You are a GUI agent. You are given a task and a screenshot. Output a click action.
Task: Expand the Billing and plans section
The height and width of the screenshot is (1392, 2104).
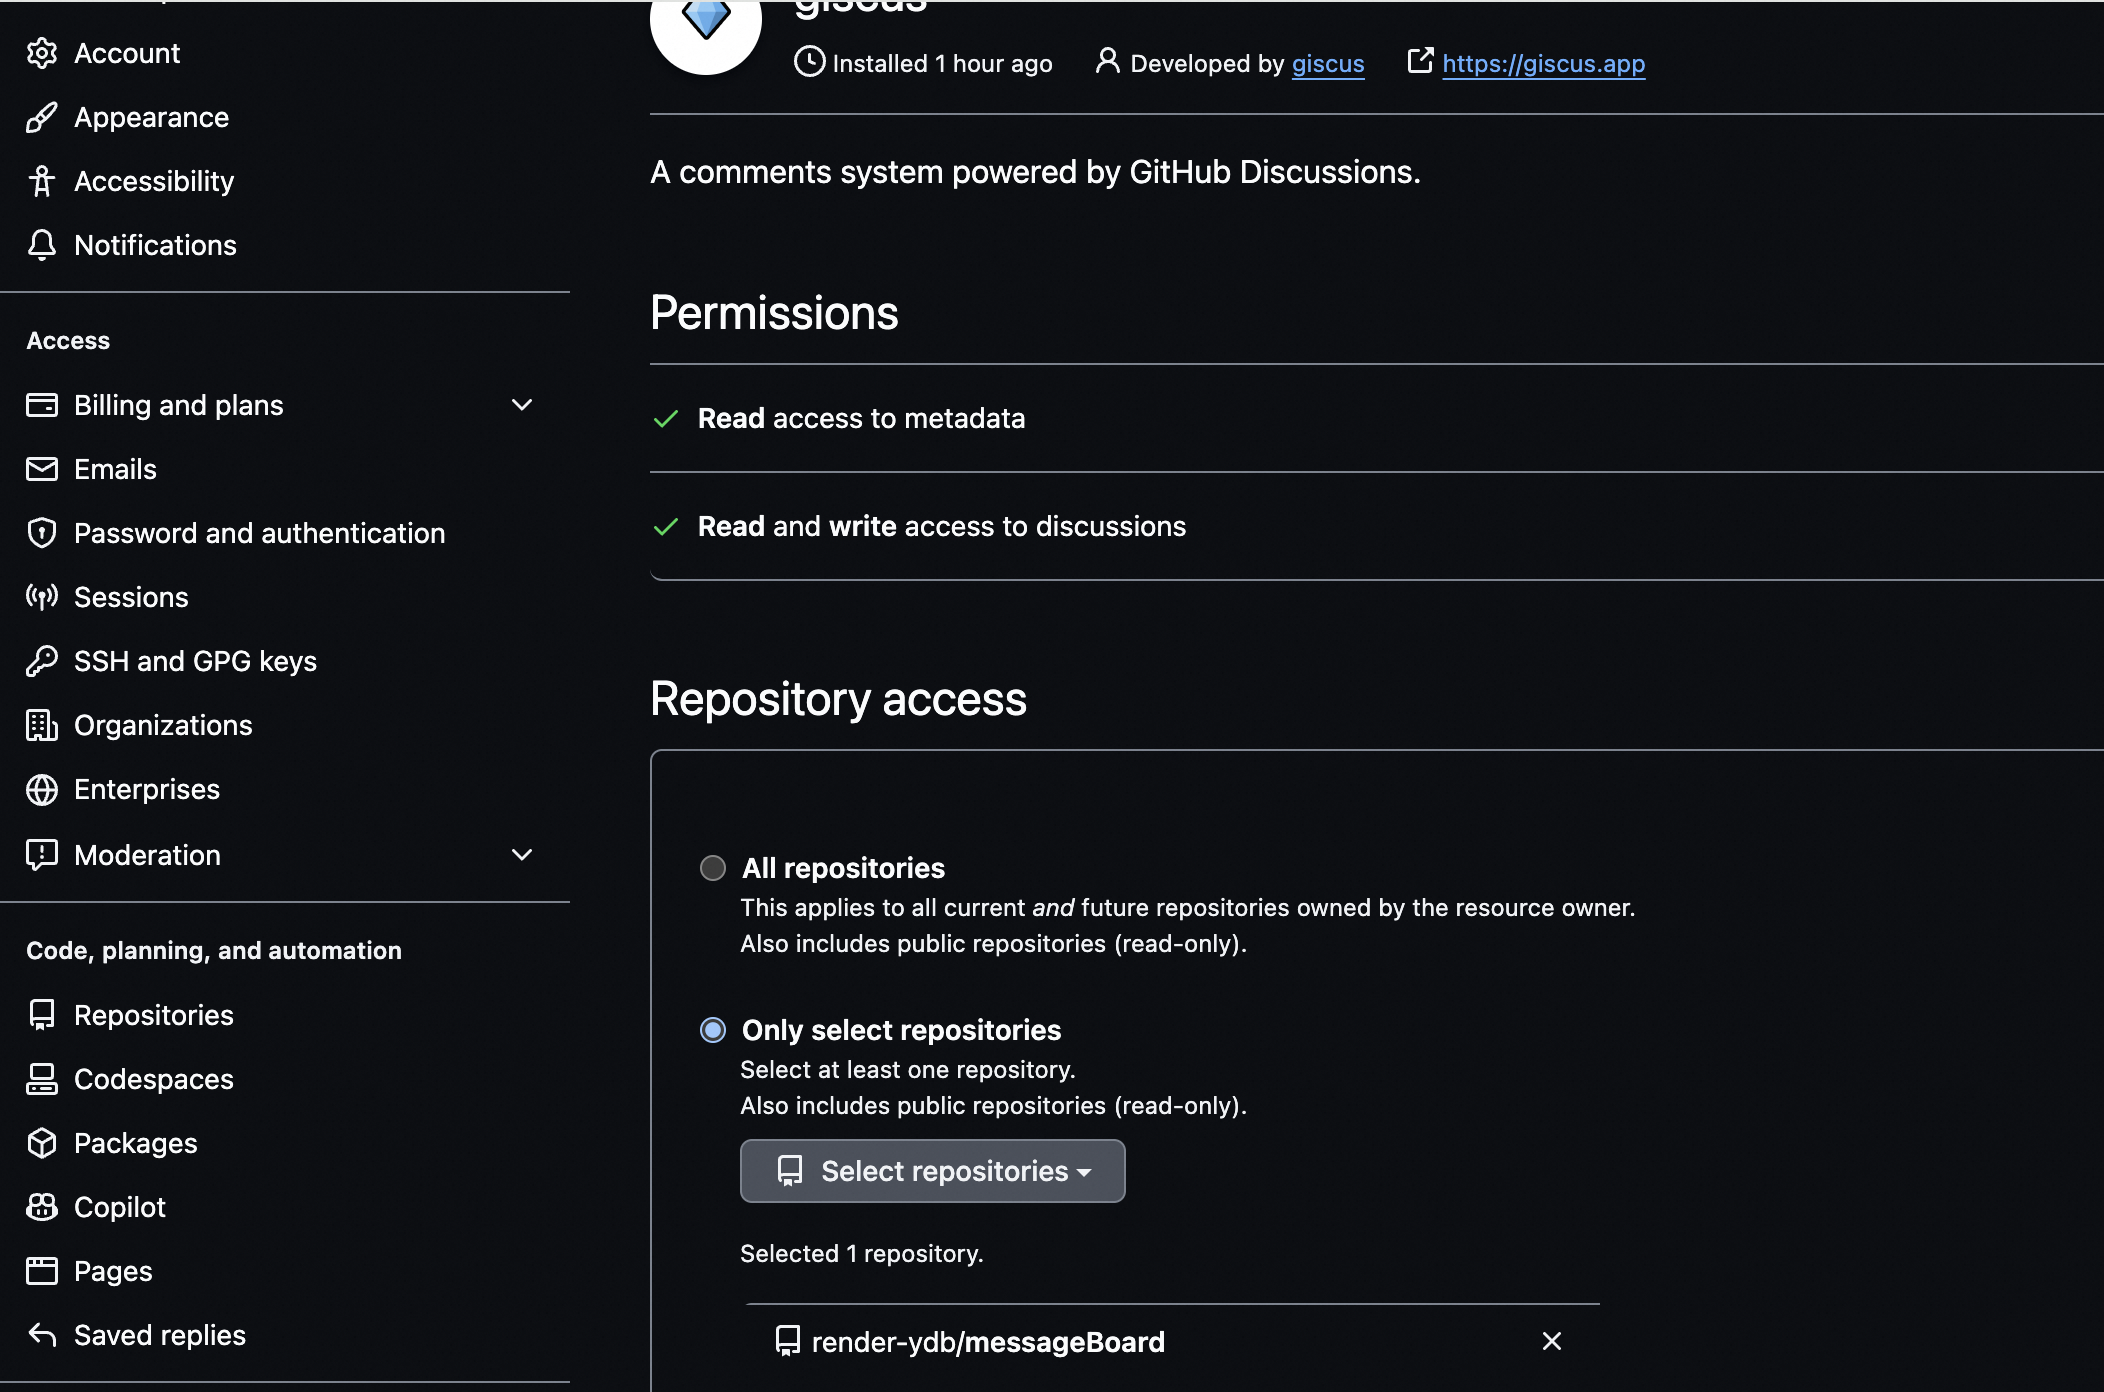click(x=521, y=405)
